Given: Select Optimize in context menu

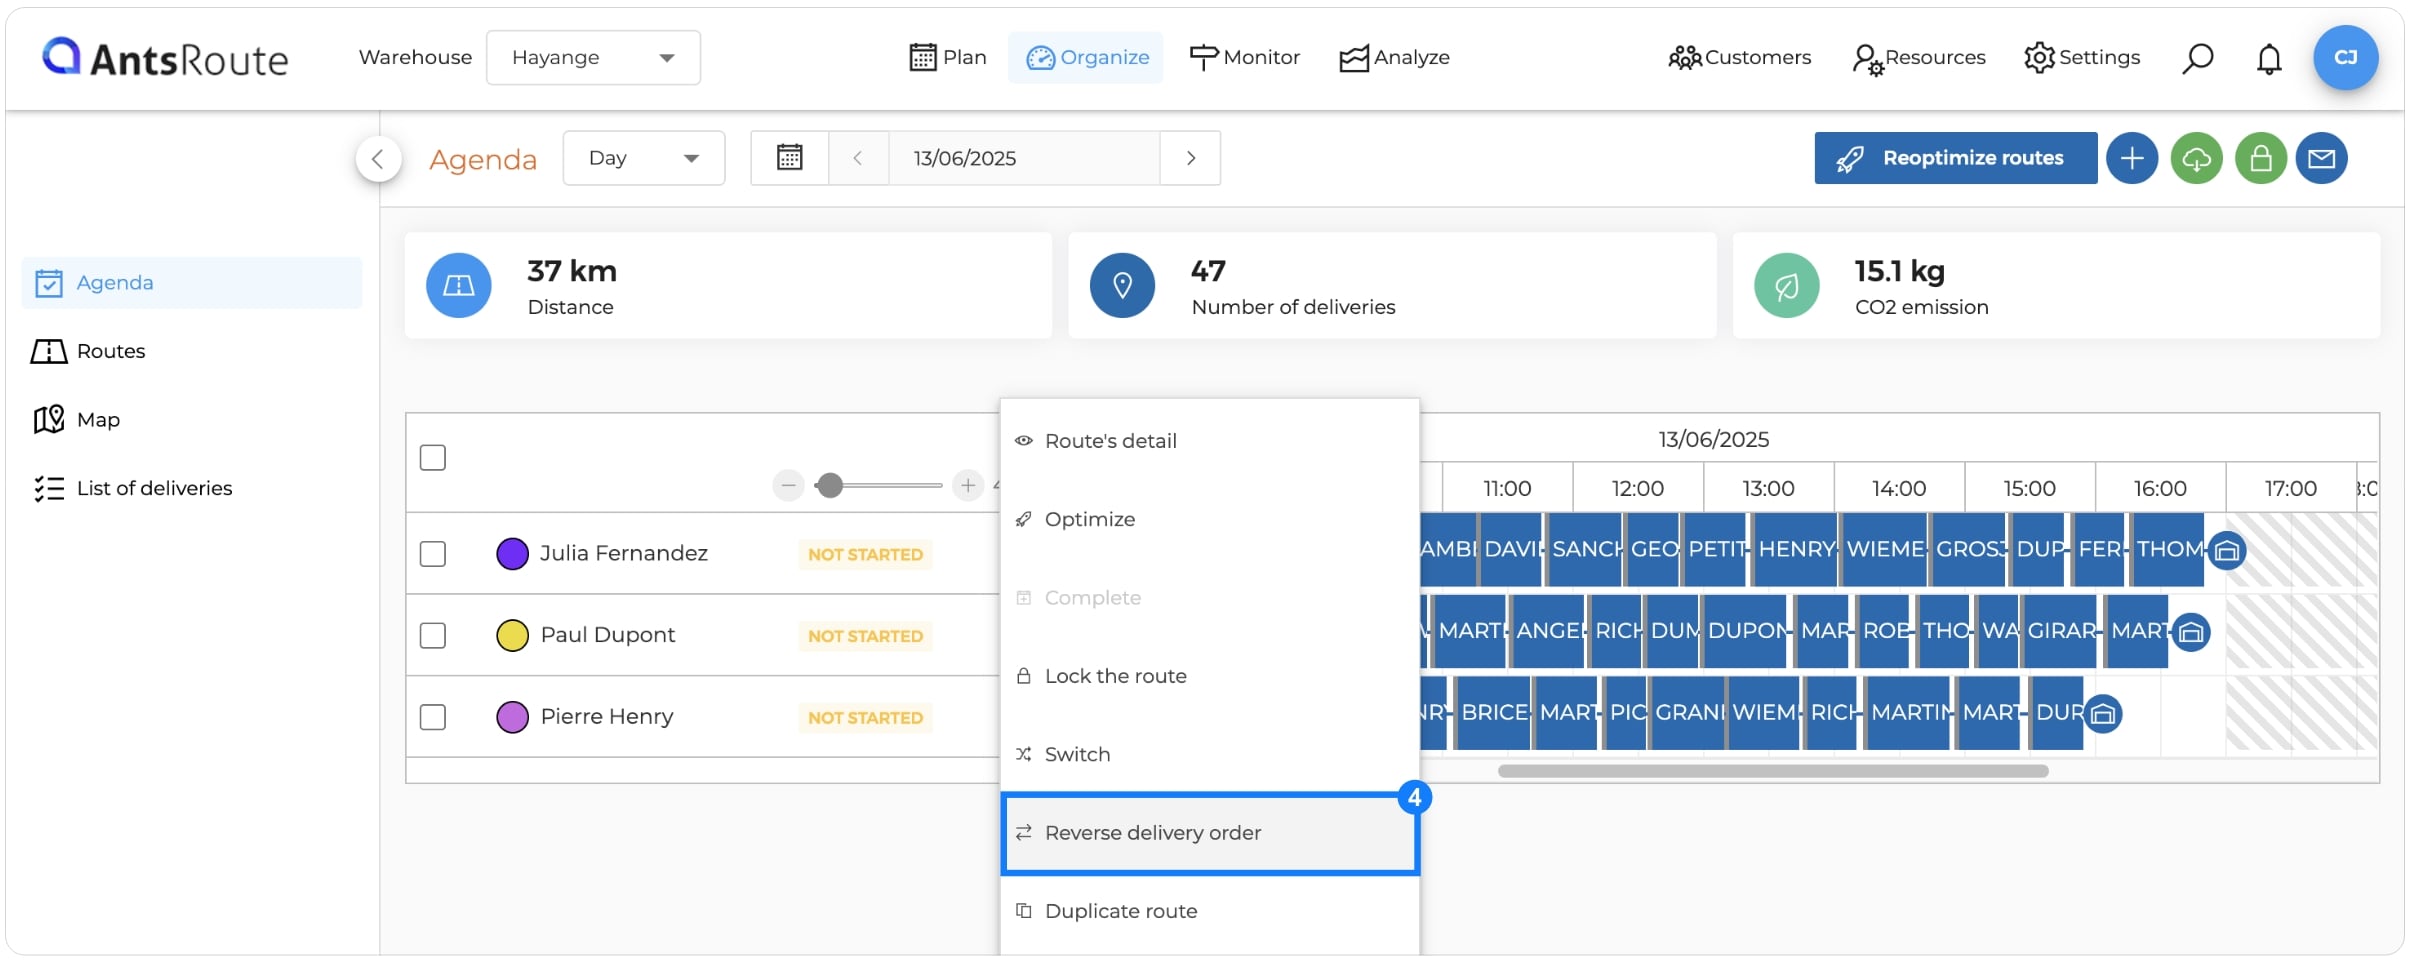Looking at the screenshot, I should (x=1210, y=519).
